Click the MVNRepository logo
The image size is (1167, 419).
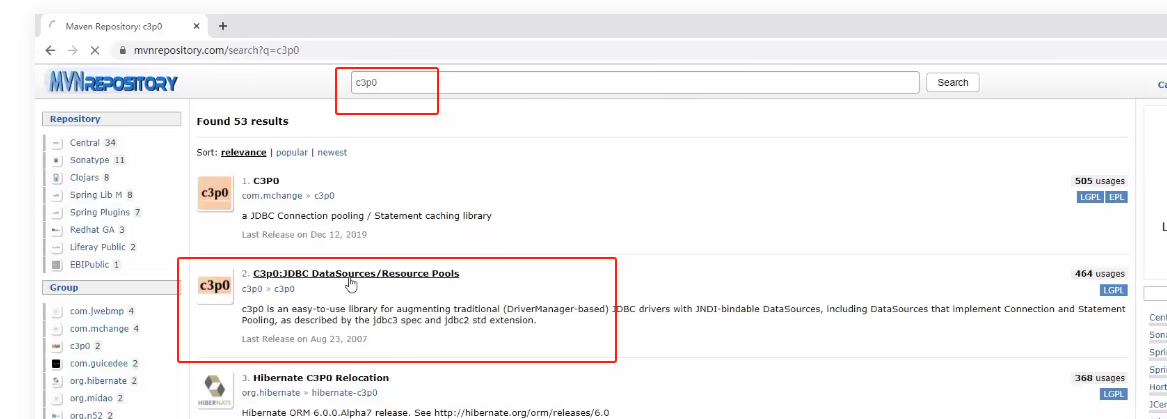click(x=112, y=82)
